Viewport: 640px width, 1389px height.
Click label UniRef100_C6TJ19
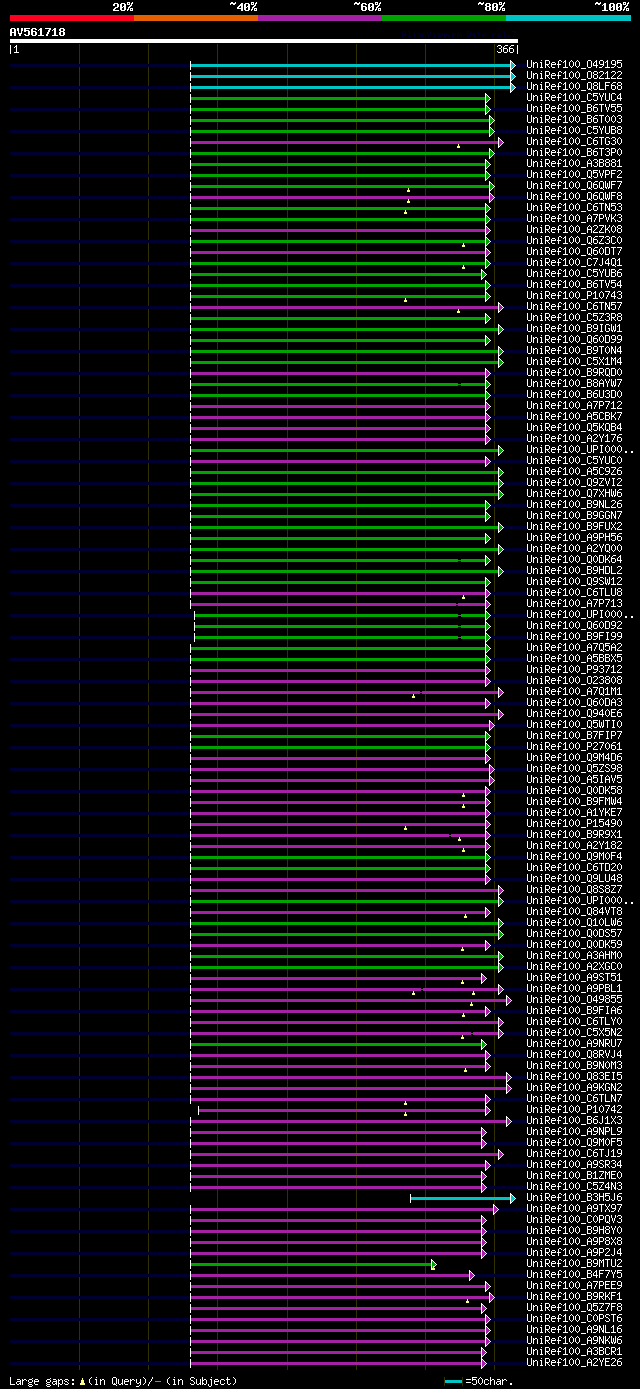[x=574, y=1153]
